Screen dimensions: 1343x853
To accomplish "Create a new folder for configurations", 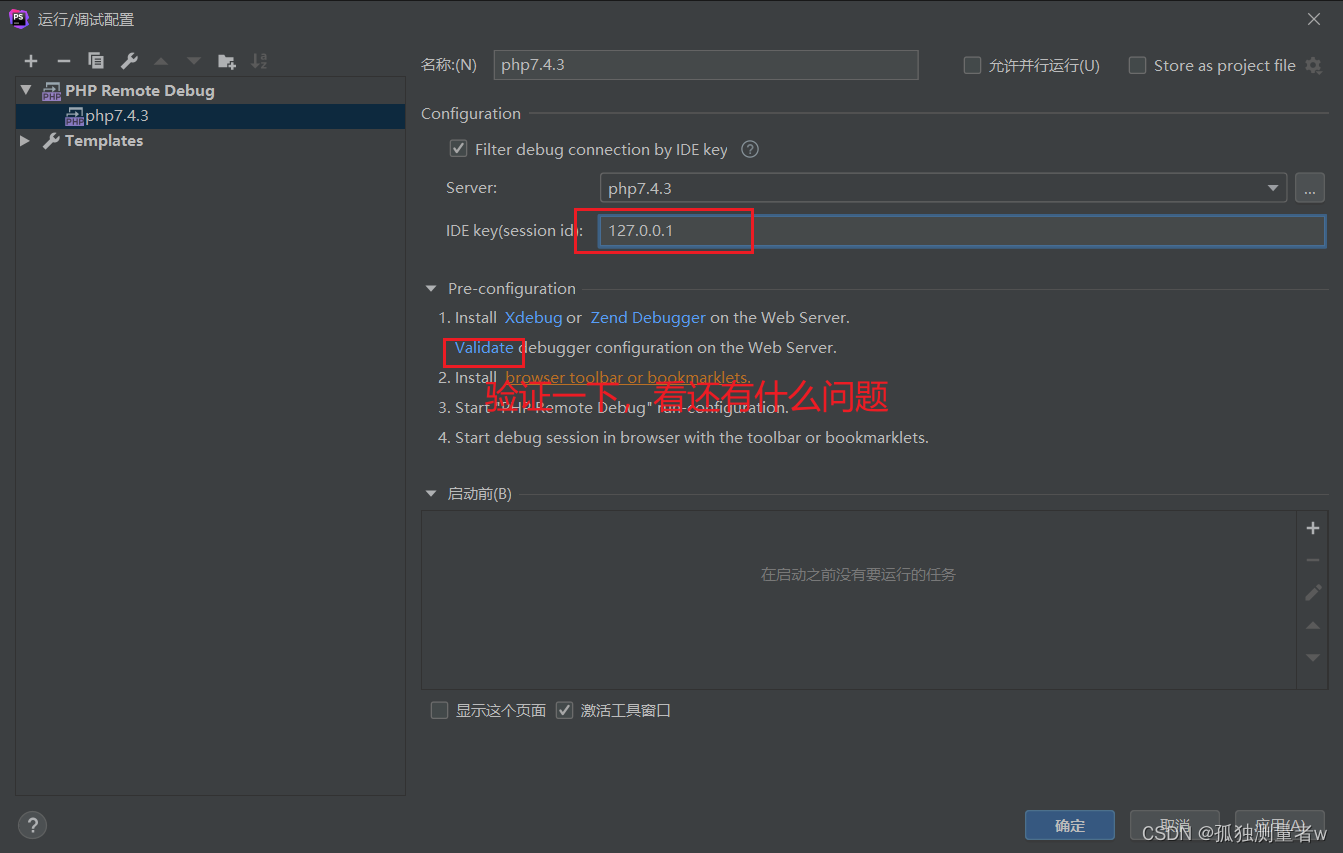I will tap(227, 60).
